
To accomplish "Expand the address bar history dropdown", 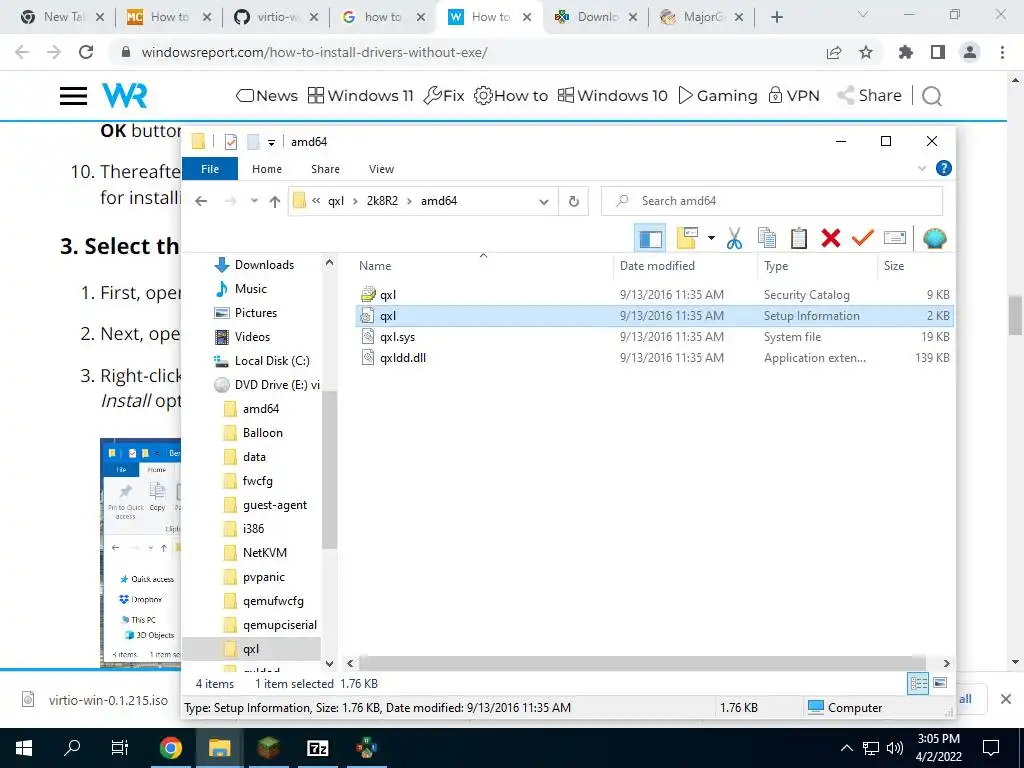I will [x=543, y=201].
